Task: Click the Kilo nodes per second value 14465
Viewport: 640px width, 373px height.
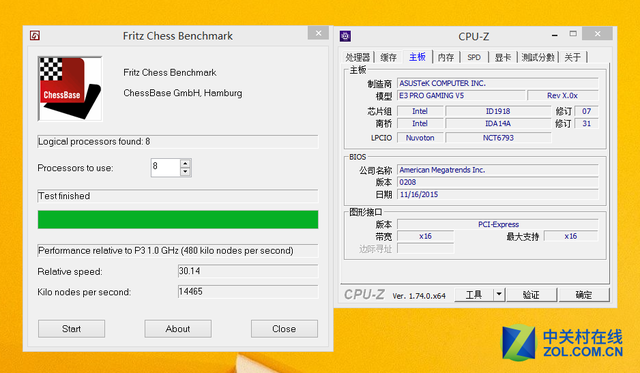Action: tap(248, 291)
